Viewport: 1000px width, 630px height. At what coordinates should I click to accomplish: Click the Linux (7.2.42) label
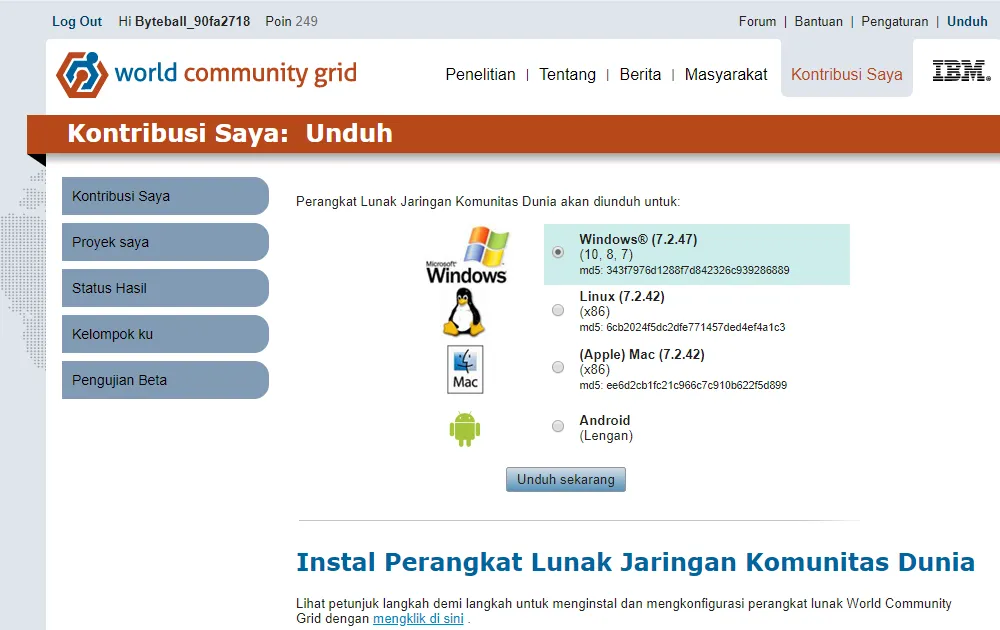coord(622,297)
